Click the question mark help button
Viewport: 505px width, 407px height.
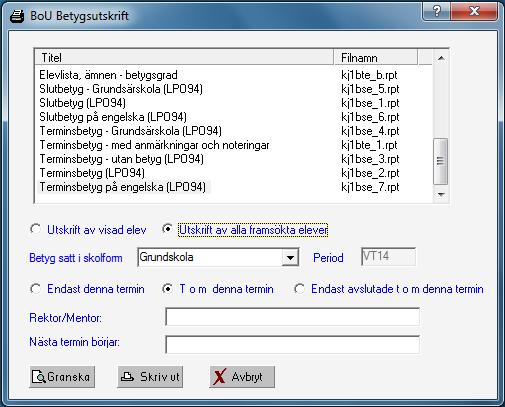[436, 11]
